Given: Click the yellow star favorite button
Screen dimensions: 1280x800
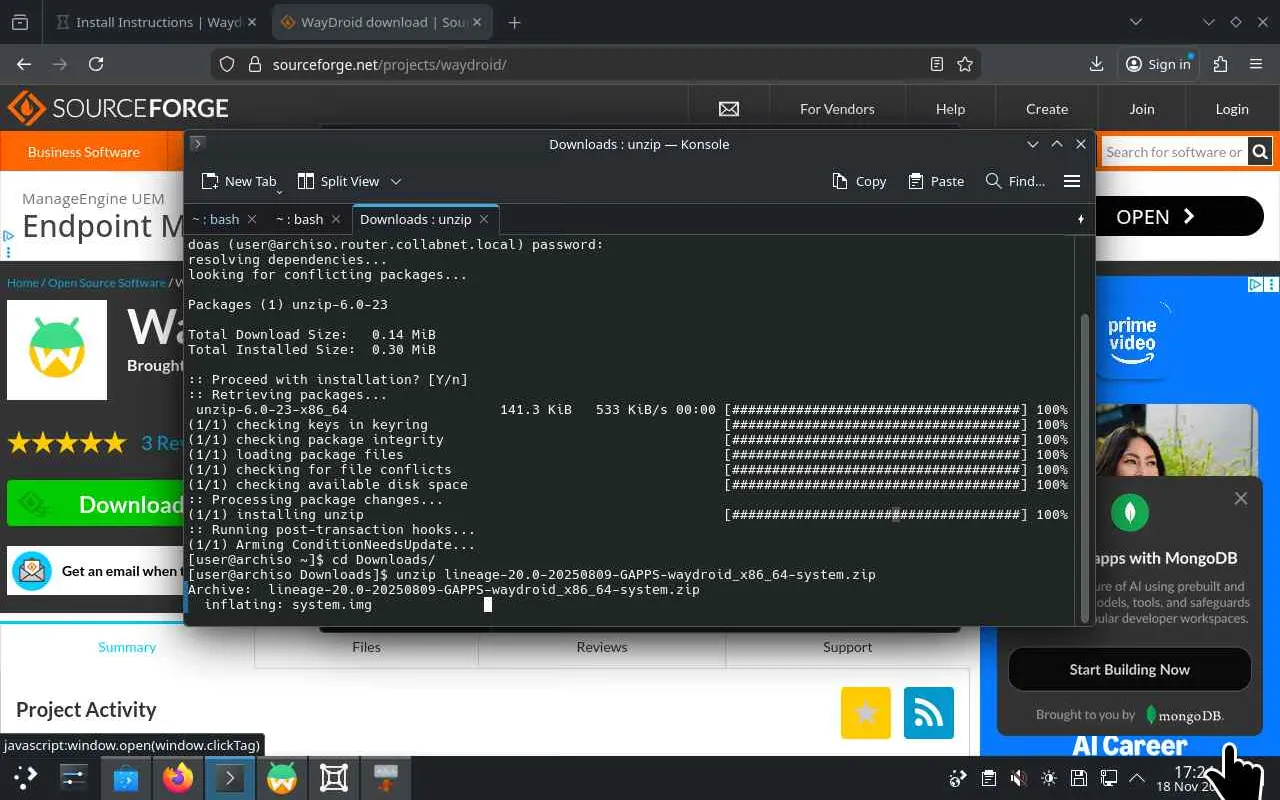Looking at the screenshot, I should (866, 713).
